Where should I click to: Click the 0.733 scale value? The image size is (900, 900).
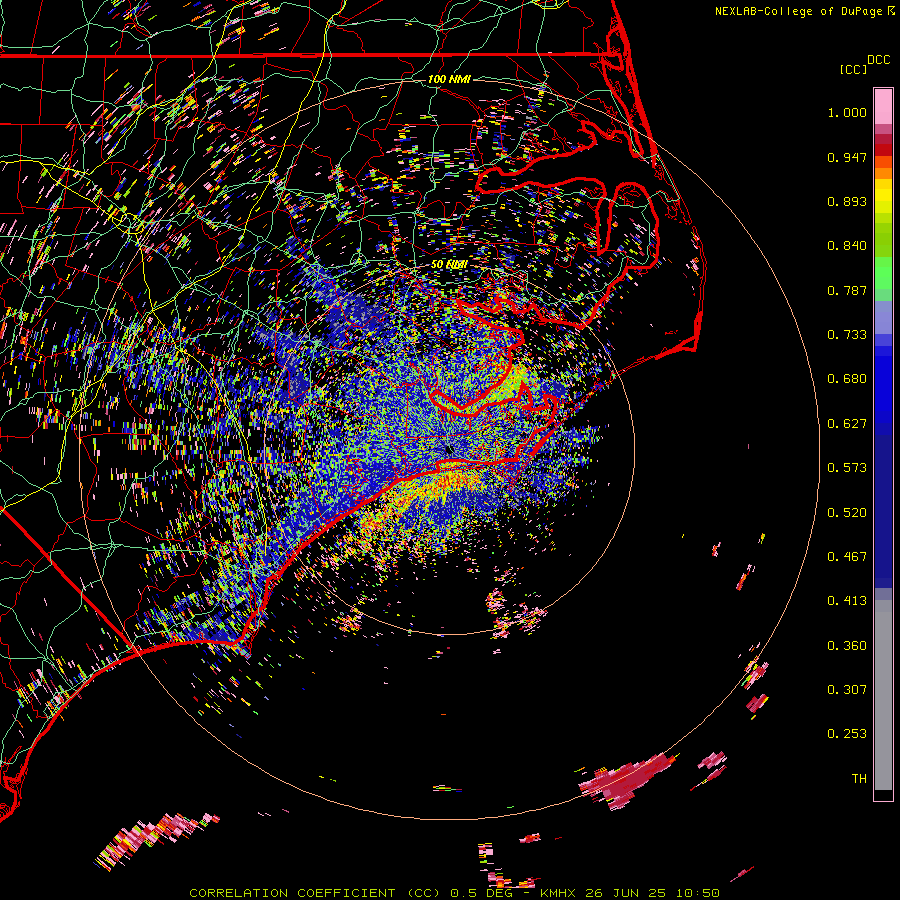click(847, 335)
